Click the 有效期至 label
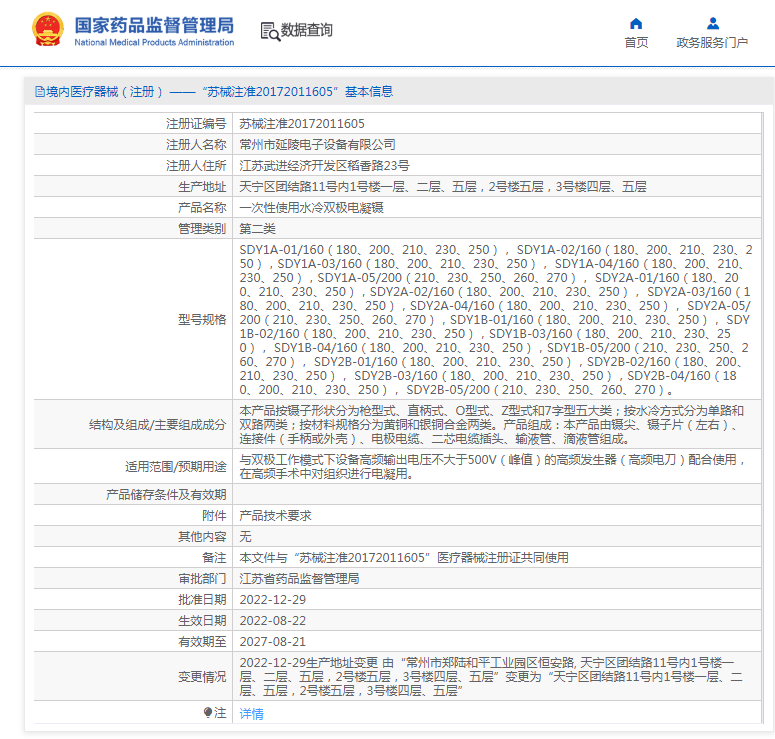This screenshot has height=739, width=775. click(202, 642)
